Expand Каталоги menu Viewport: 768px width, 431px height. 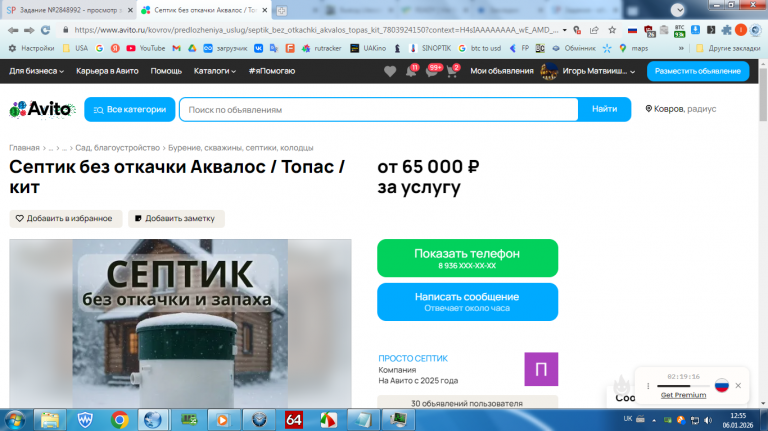(215, 71)
